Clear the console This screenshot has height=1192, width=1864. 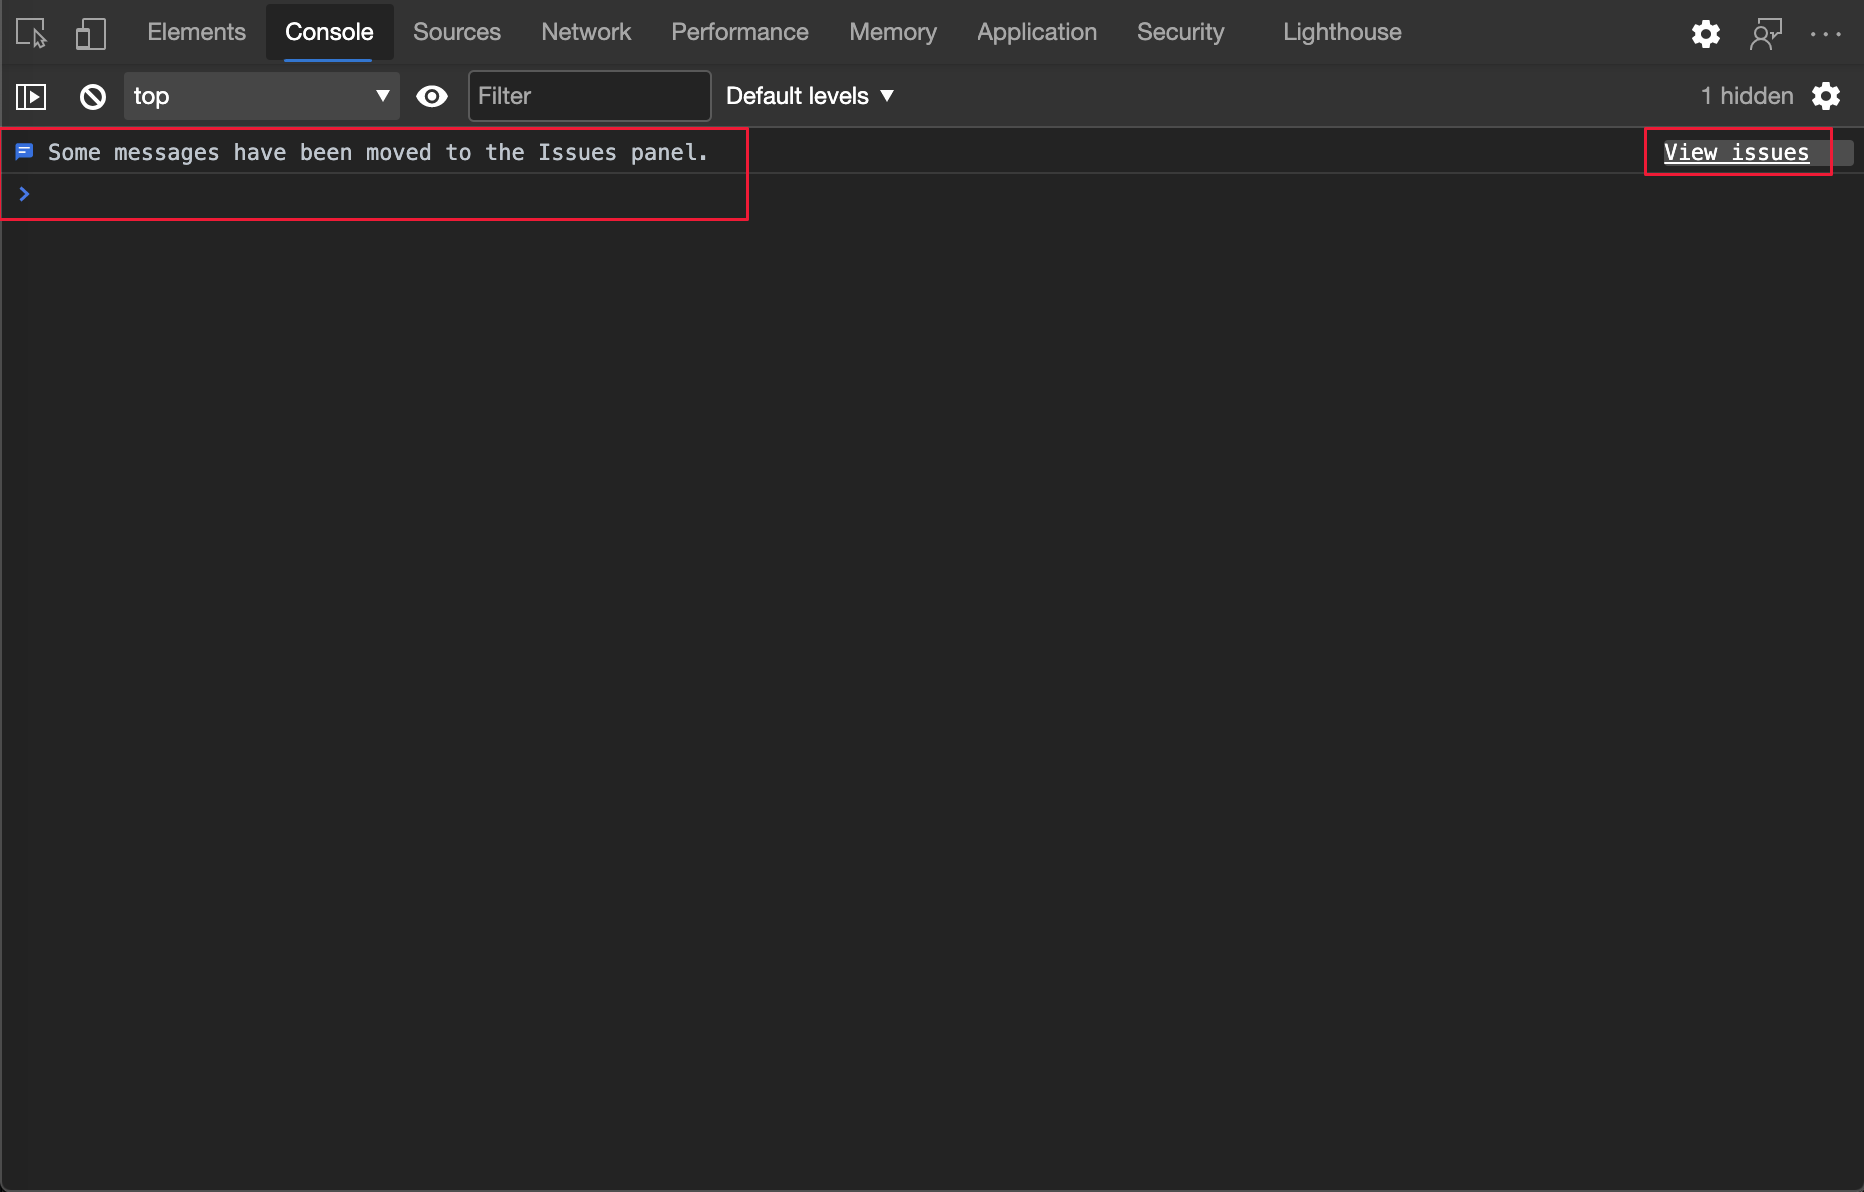click(x=92, y=96)
